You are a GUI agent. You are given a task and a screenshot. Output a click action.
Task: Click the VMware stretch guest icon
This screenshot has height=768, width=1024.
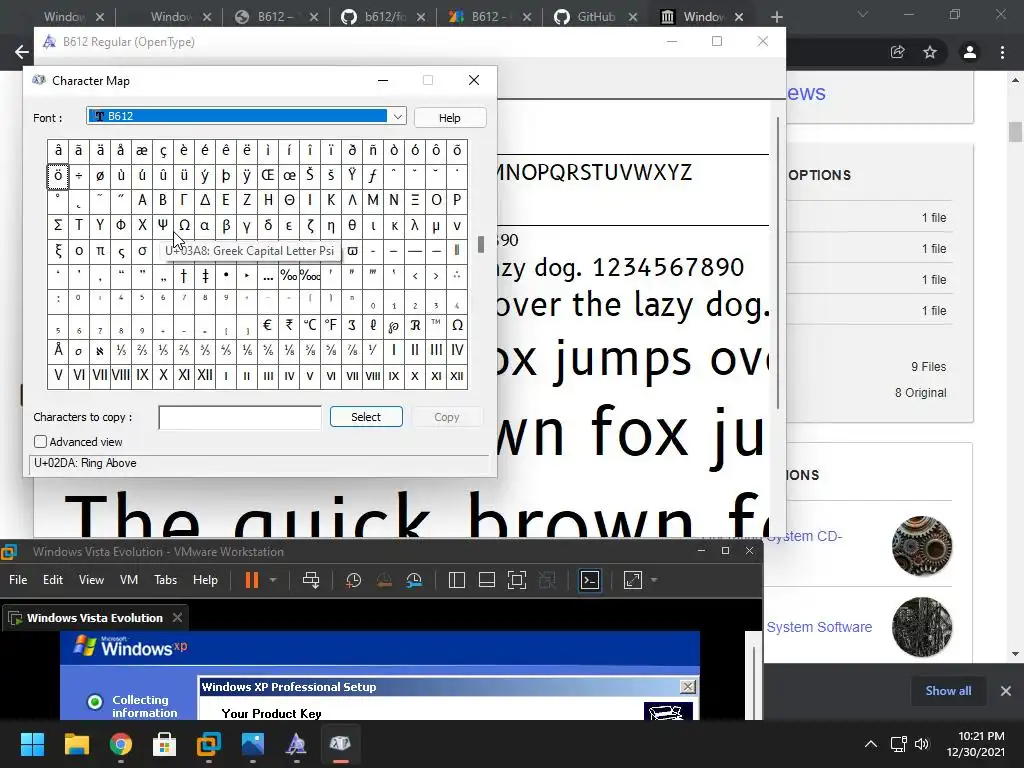coord(633,580)
